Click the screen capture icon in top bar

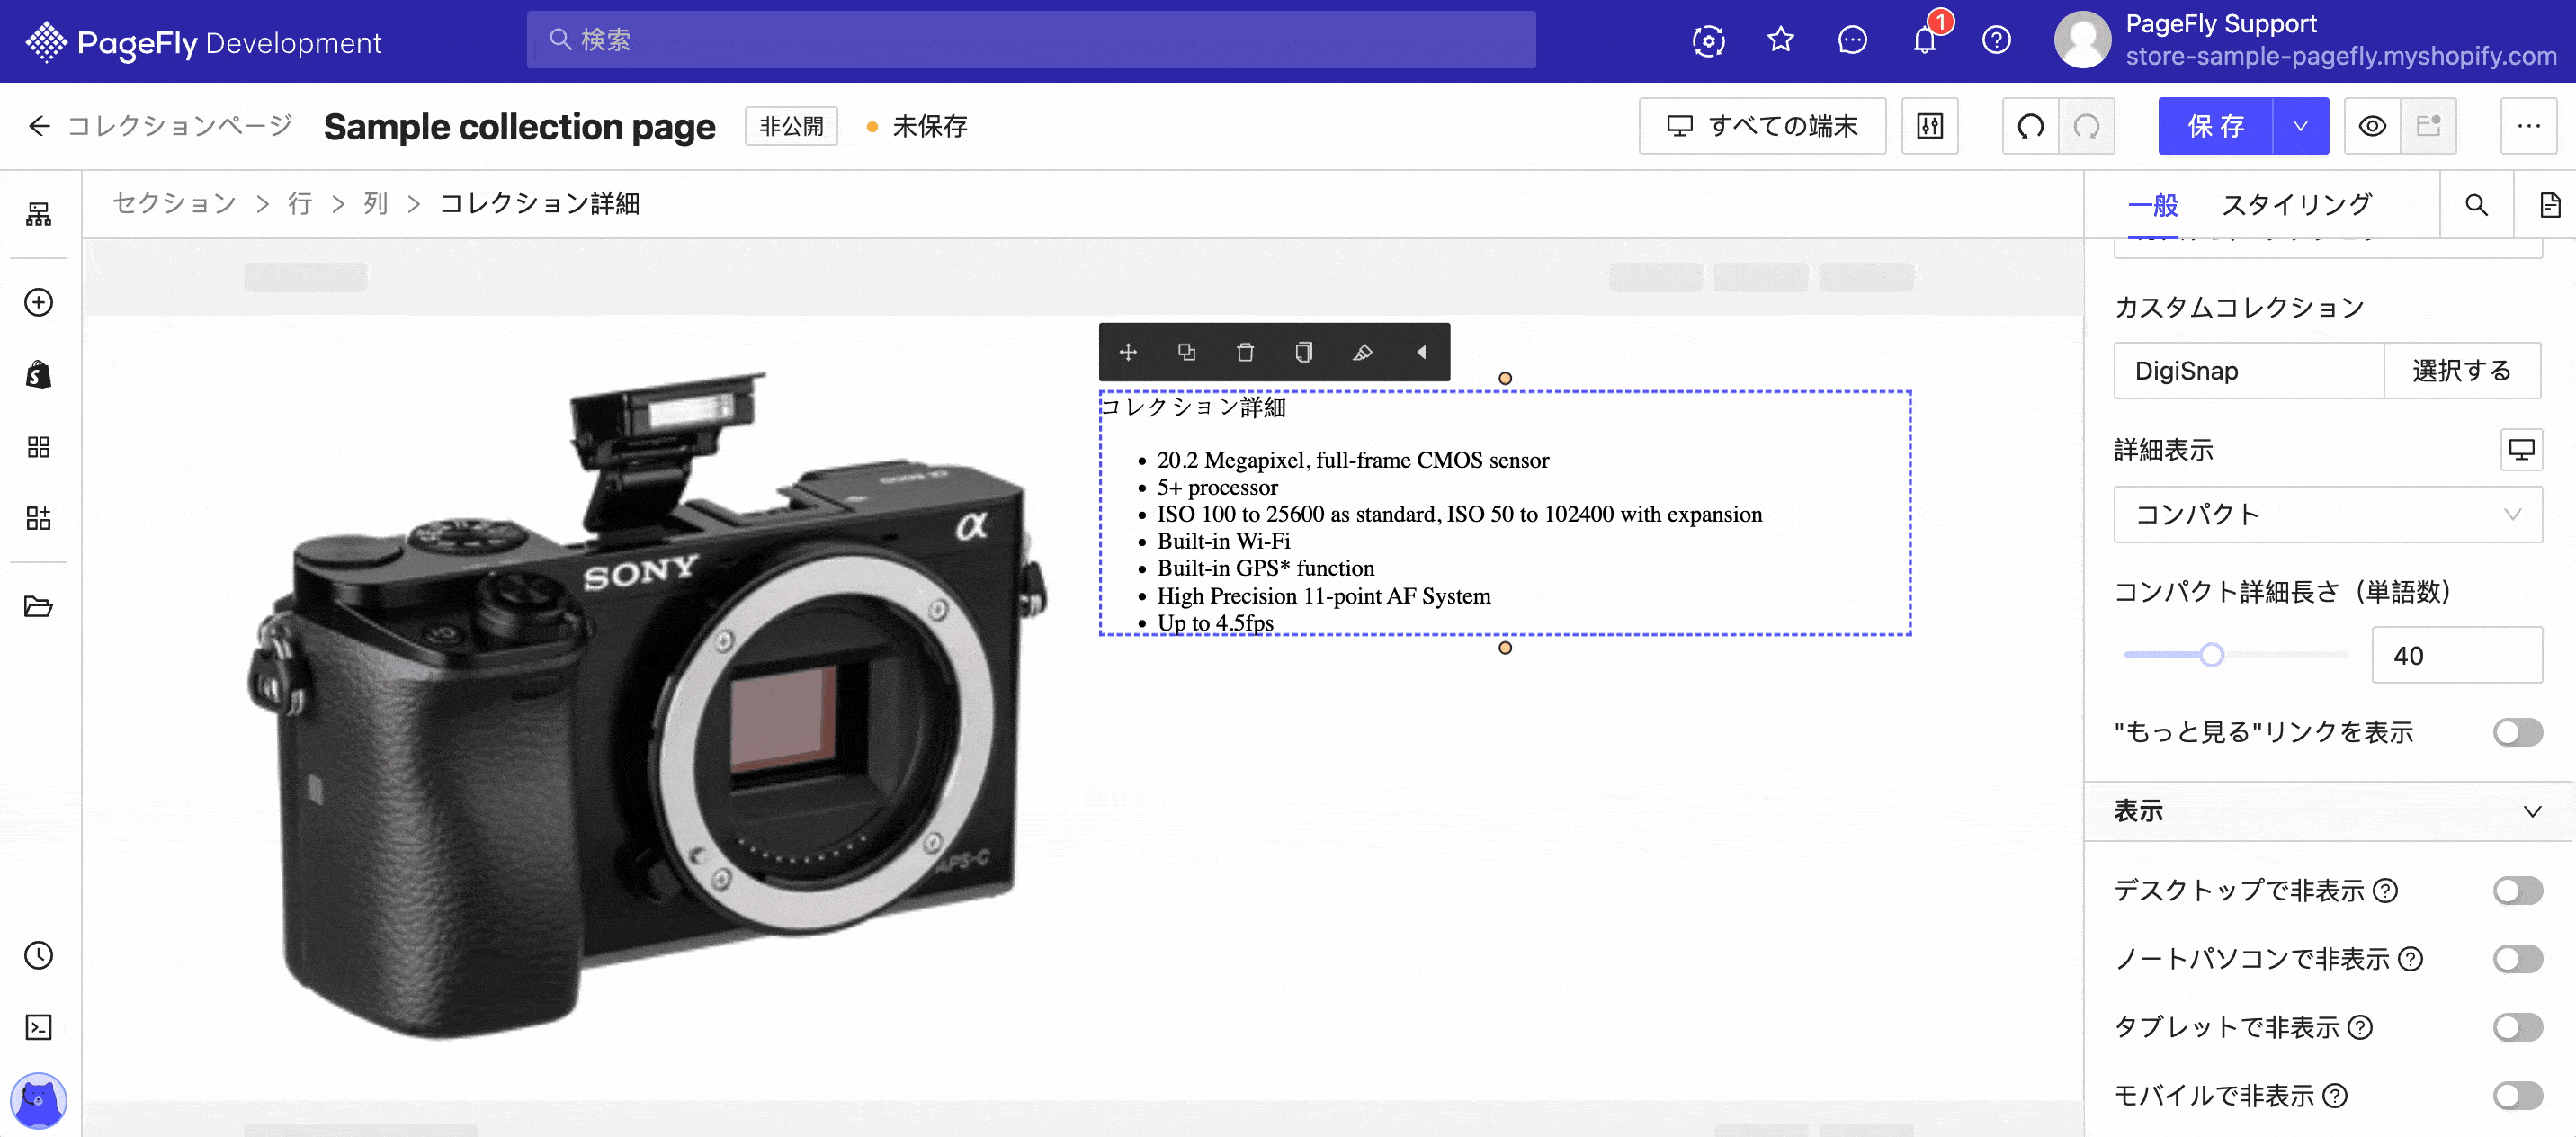(1708, 40)
